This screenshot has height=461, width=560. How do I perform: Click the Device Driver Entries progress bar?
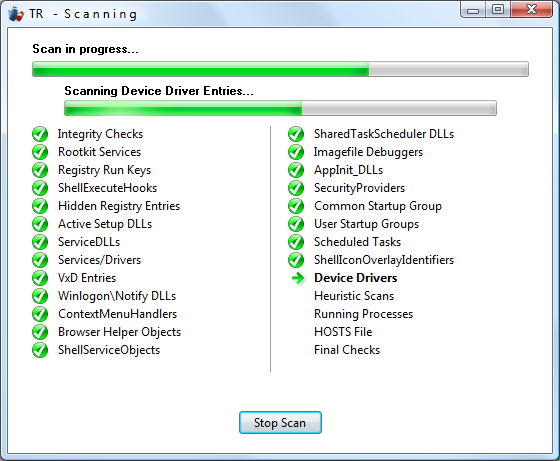coord(280,108)
